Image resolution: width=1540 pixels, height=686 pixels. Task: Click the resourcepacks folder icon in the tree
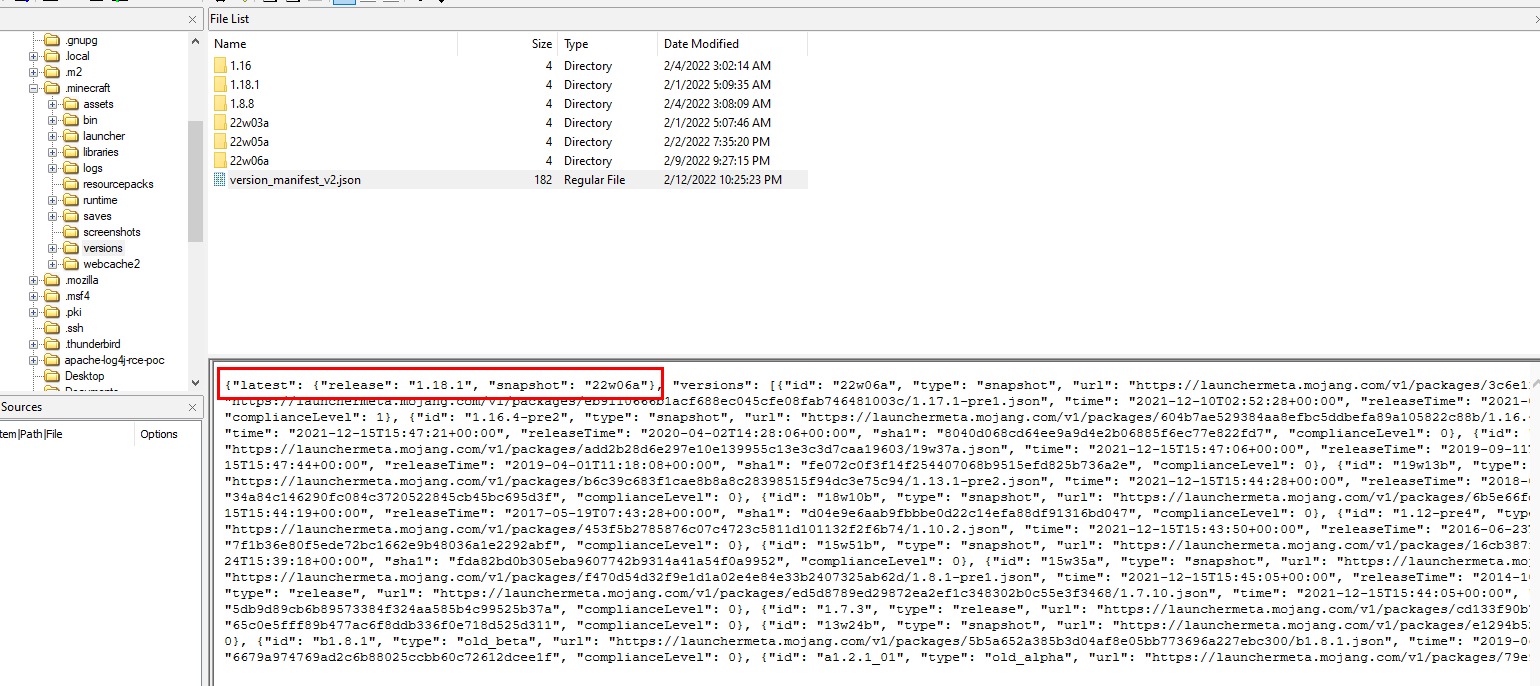(x=71, y=184)
